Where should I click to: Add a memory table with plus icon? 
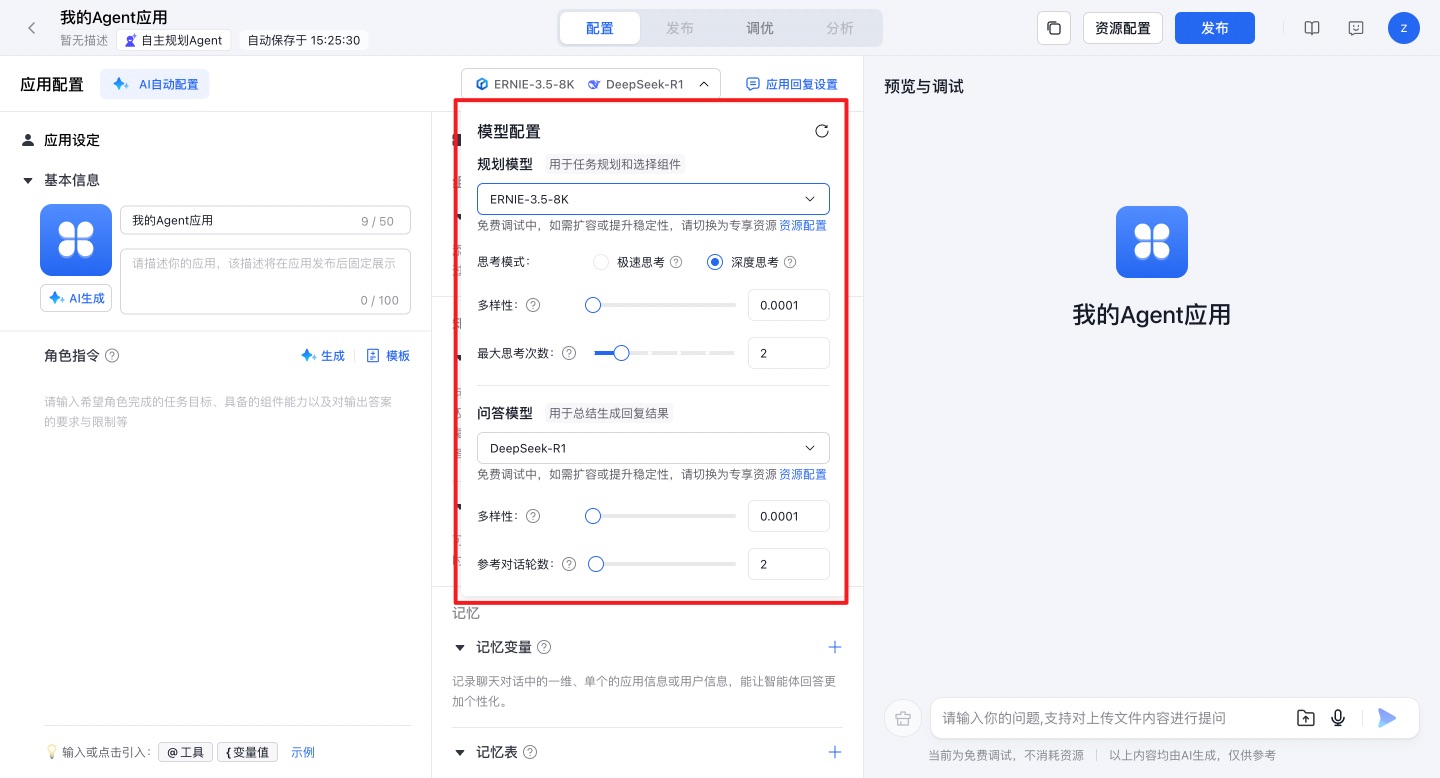pyautogui.click(x=835, y=752)
